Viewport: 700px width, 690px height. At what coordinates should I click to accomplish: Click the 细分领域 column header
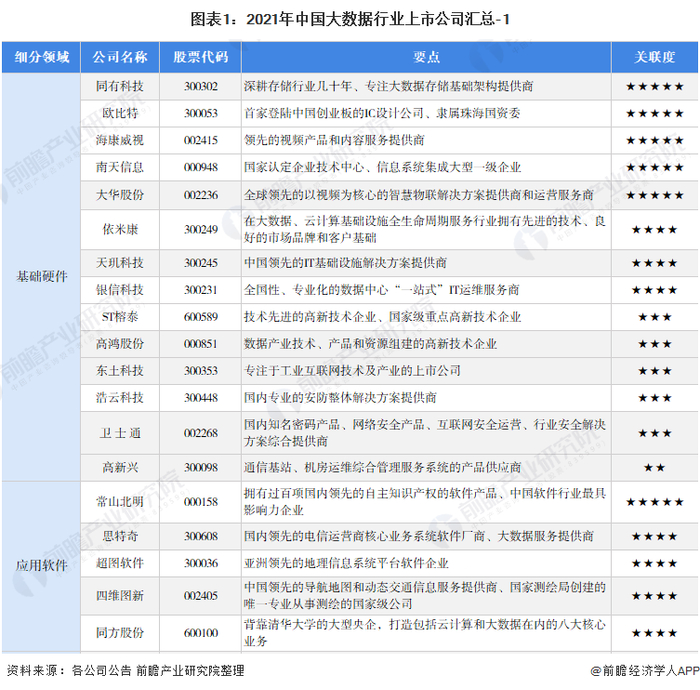pyautogui.click(x=41, y=57)
